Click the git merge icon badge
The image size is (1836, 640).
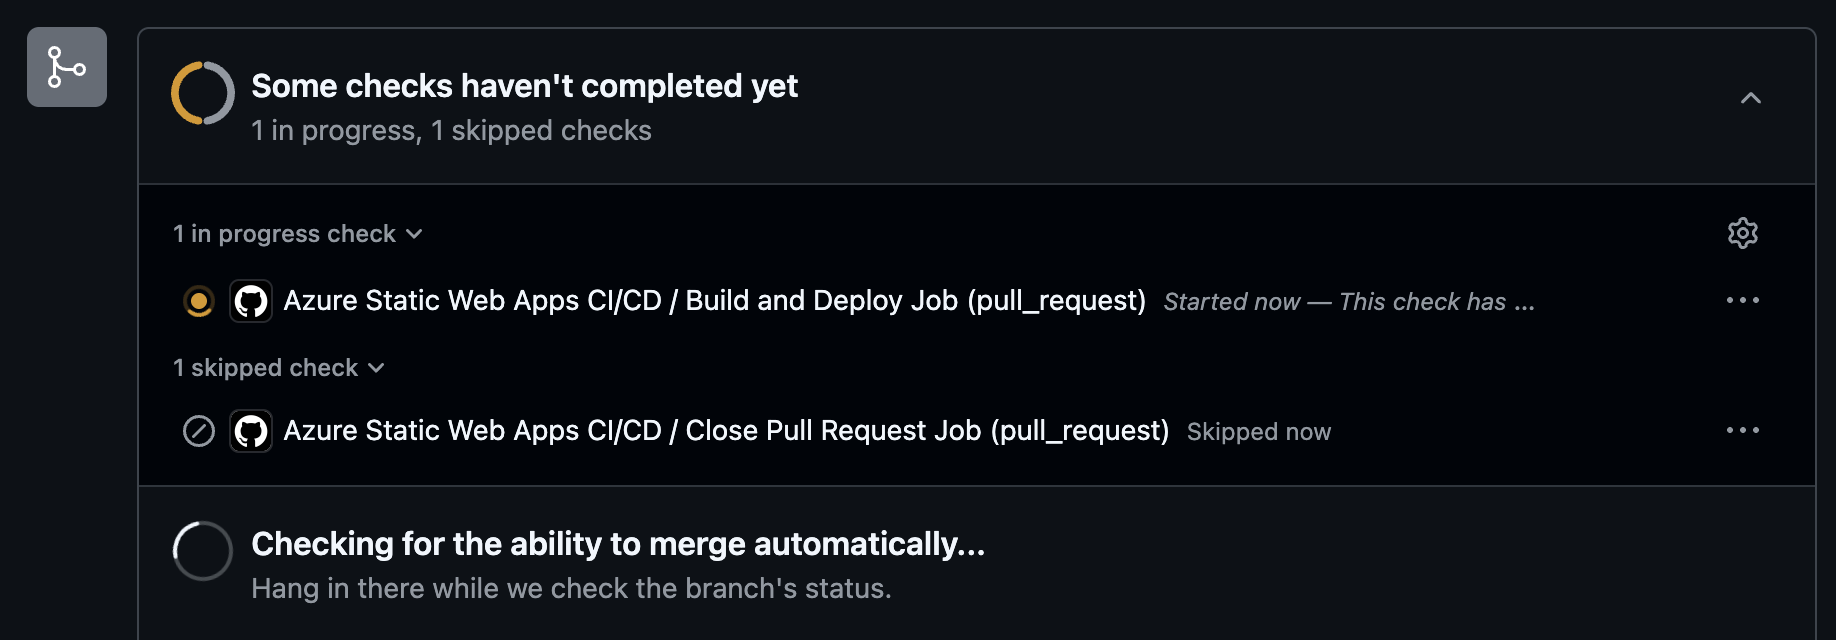pyautogui.click(x=67, y=67)
